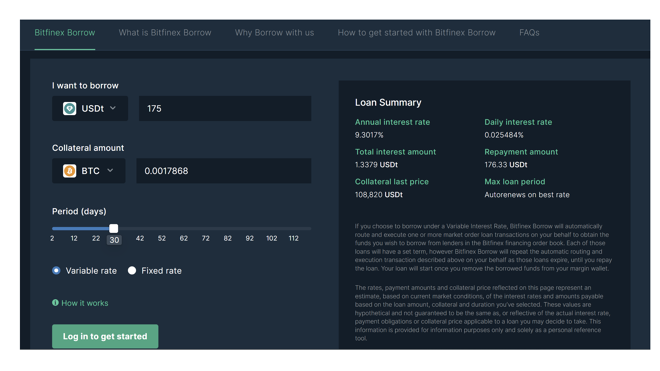The width and height of the screenshot is (660, 371).
Task: Click the 92 days tick label
Action: 250,238
